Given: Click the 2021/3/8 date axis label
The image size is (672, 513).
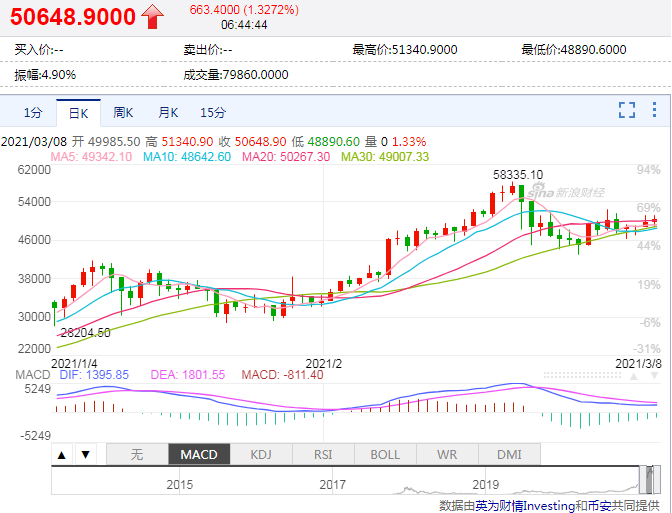Looking at the screenshot, I should pyautogui.click(x=638, y=364).
